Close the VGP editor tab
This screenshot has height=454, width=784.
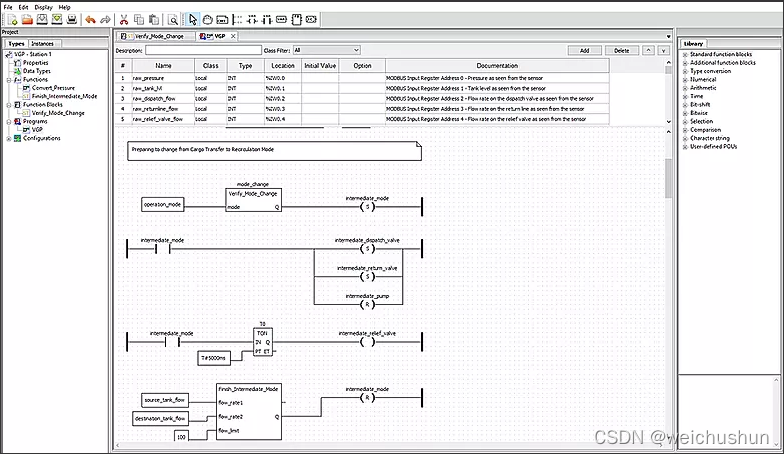[x=233, y=36]
